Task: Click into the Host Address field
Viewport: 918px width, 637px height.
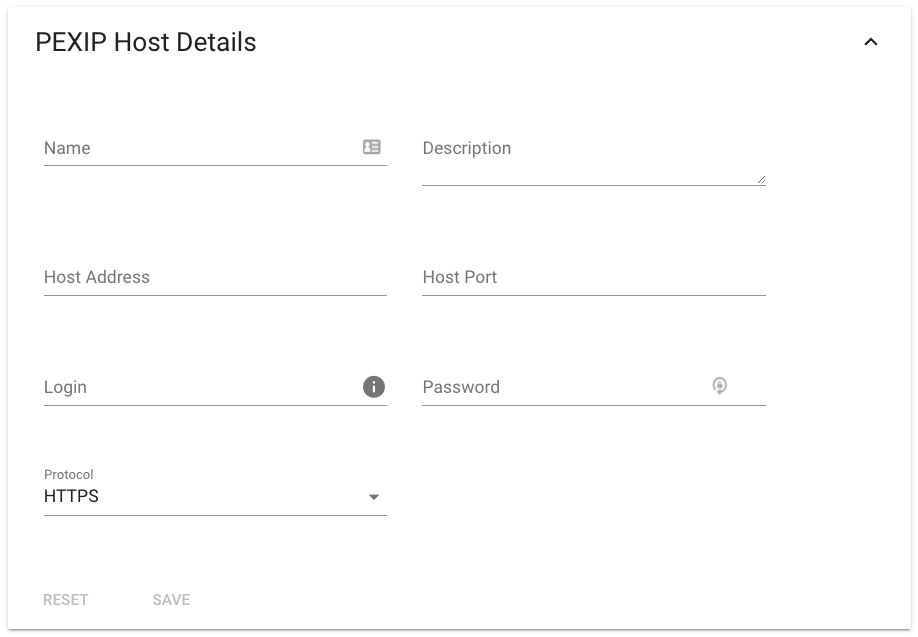Action: [215, 278]
